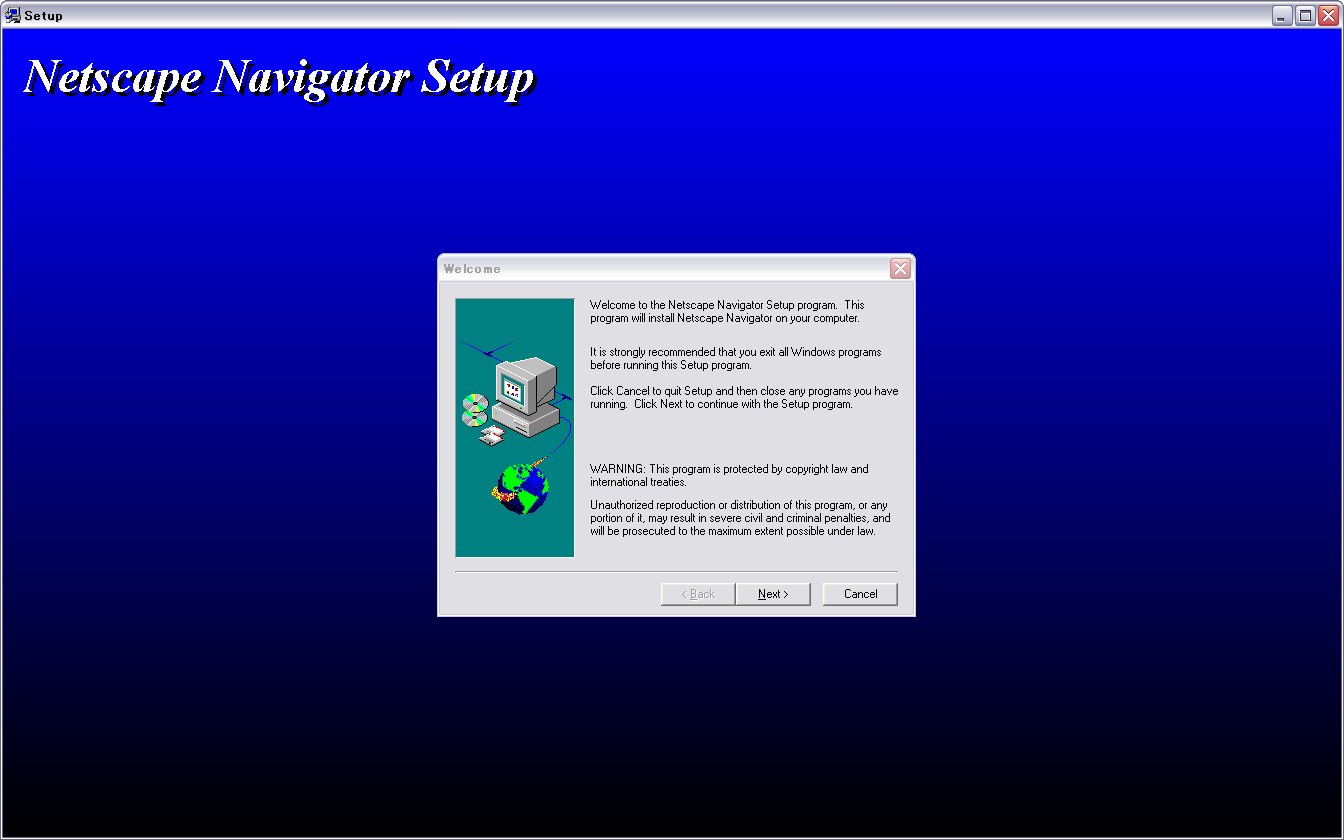Click the 'Welcome' dialog title text
The height and width of the screenshot is (840, 1344).
[x=472, y=269]
